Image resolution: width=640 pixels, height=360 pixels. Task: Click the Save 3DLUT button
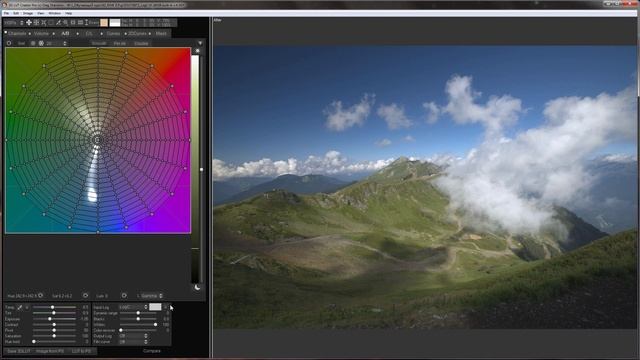pyautogui.click(x=19, y=351)
